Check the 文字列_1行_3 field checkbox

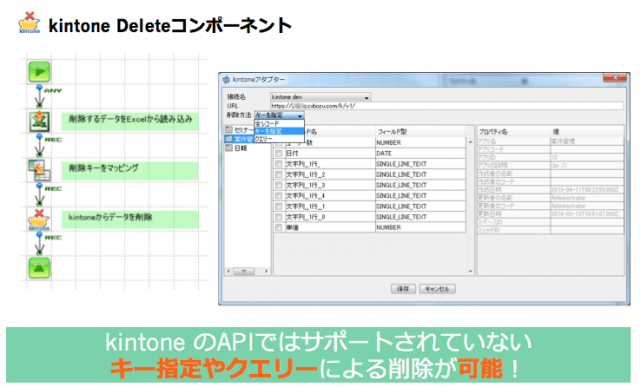click(279, 185)
